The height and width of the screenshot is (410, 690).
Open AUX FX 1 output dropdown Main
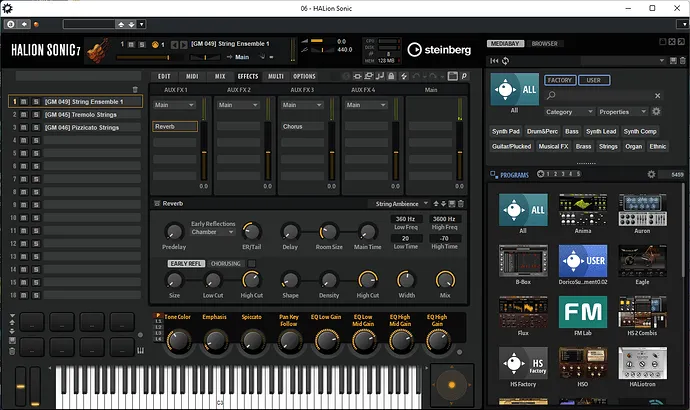[x=174, y=105]
